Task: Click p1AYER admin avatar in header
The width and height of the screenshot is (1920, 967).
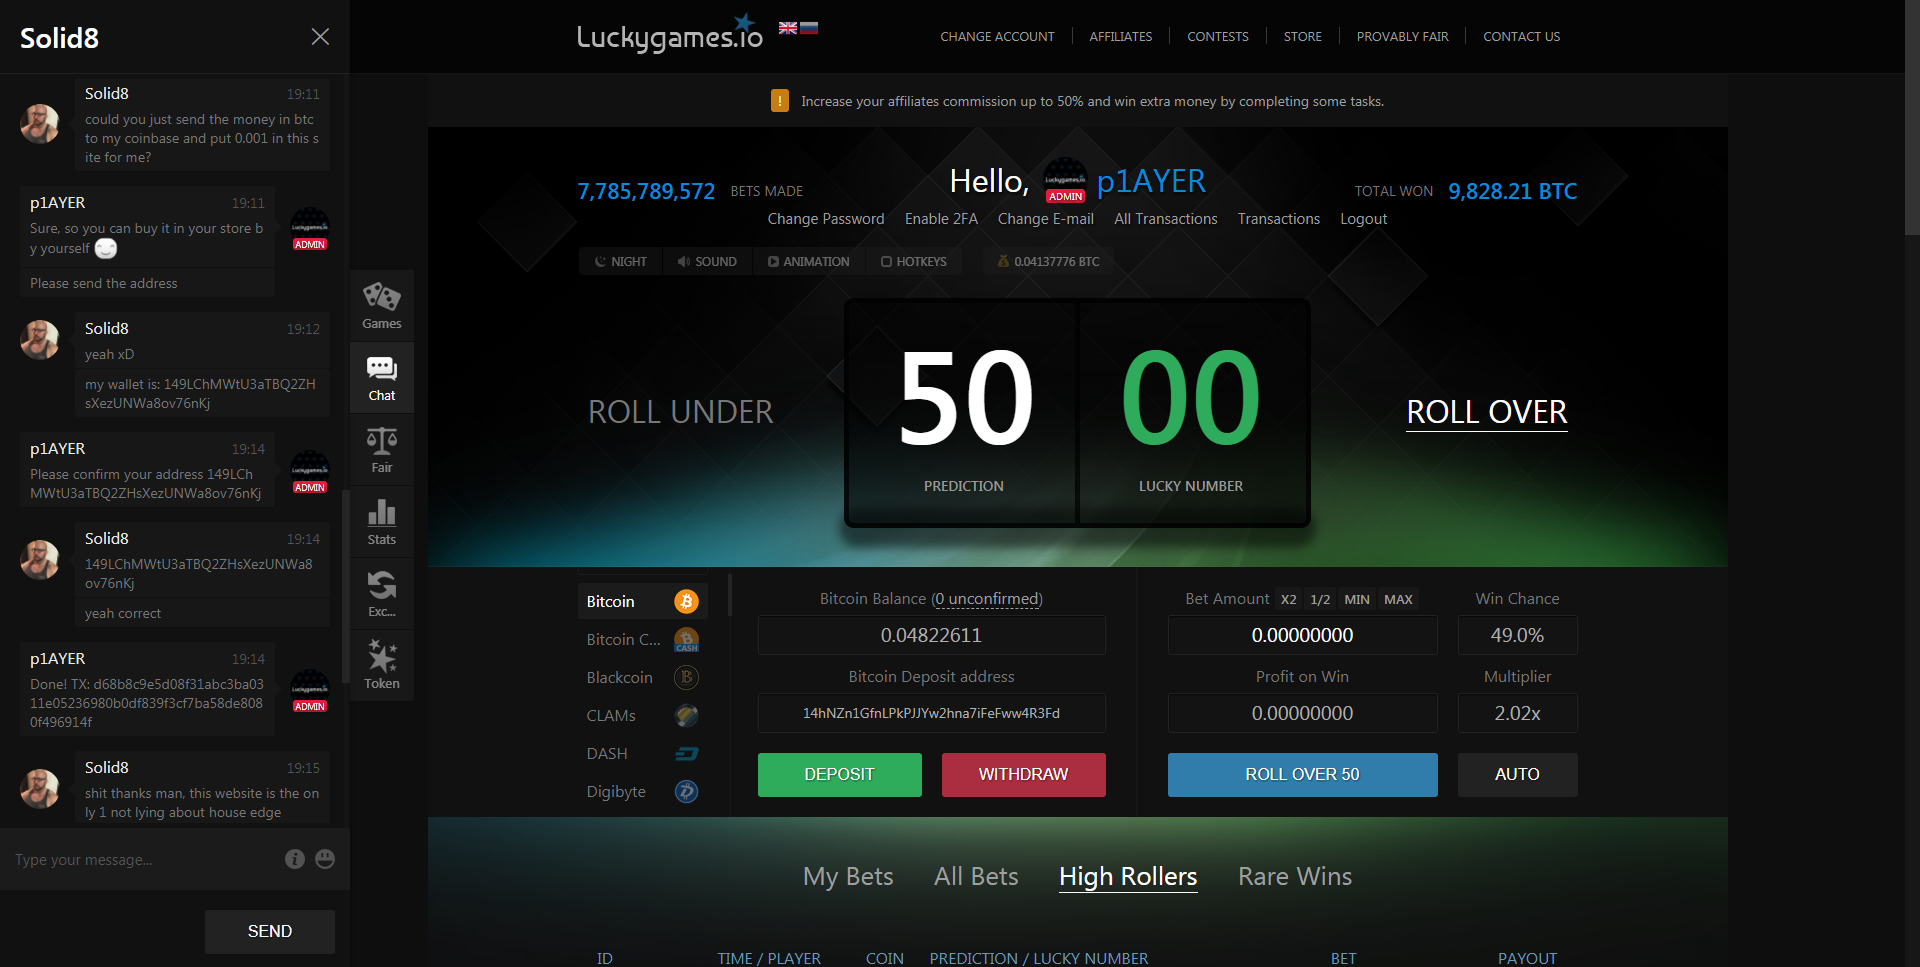Action: (1066, 180)
